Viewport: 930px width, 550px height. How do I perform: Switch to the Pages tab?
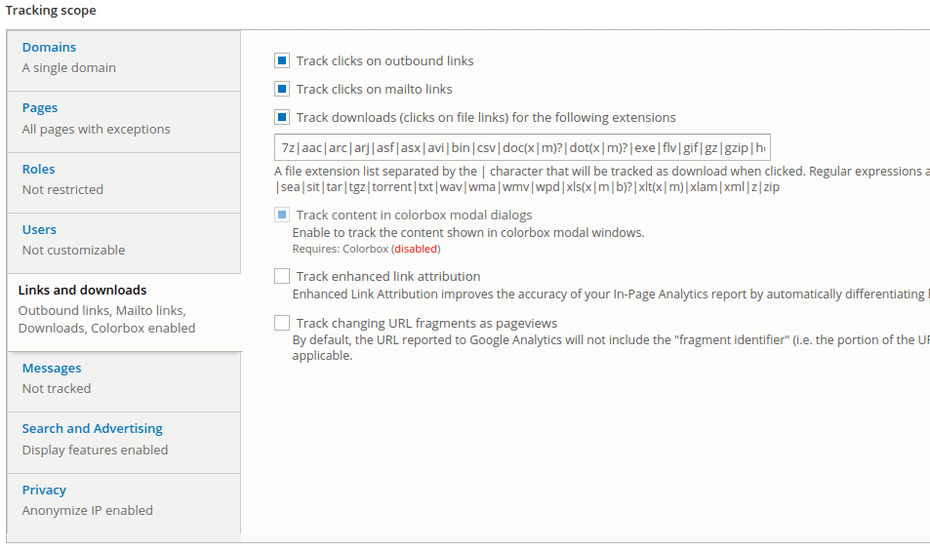click(x=40, y=108)
